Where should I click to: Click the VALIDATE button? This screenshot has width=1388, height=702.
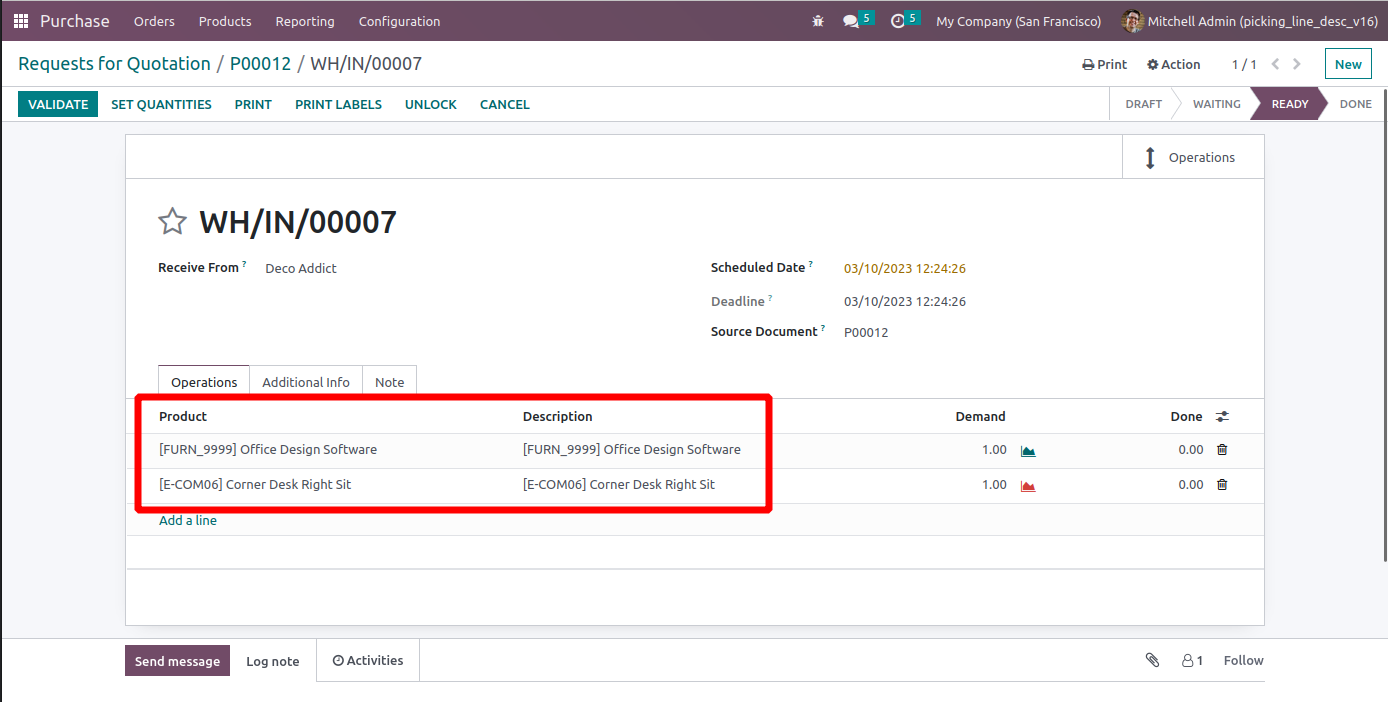(58, 104)
